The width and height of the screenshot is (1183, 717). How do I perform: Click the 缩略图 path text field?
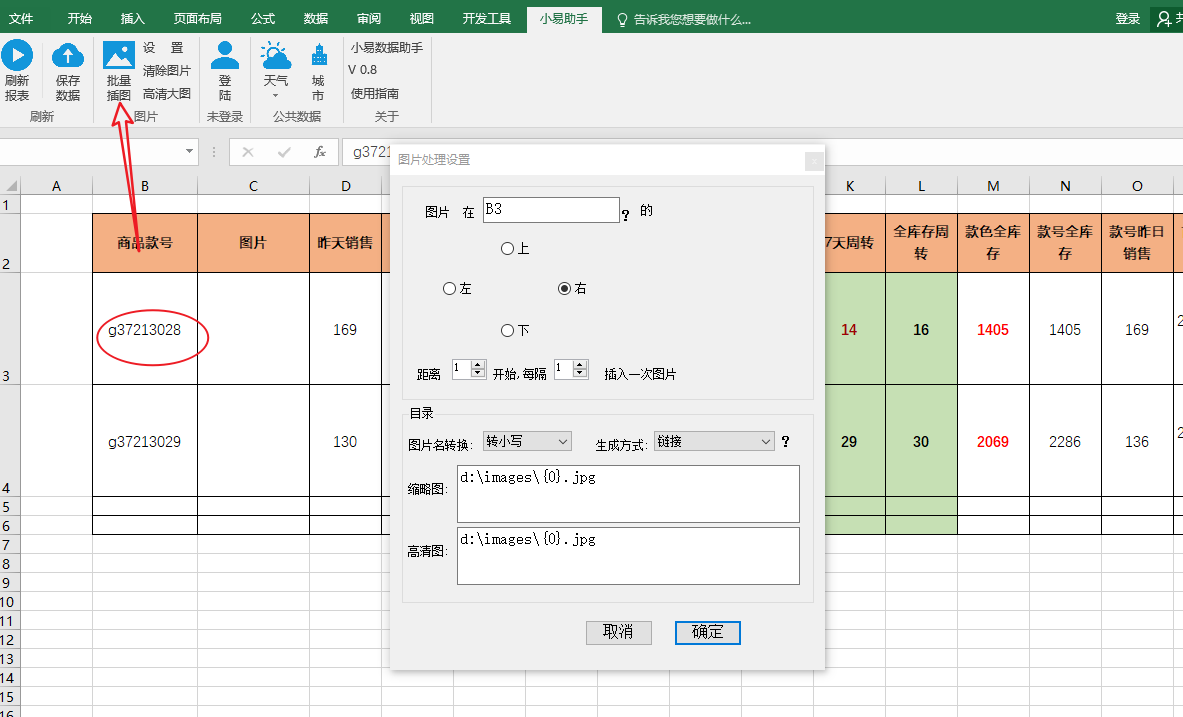628,493
